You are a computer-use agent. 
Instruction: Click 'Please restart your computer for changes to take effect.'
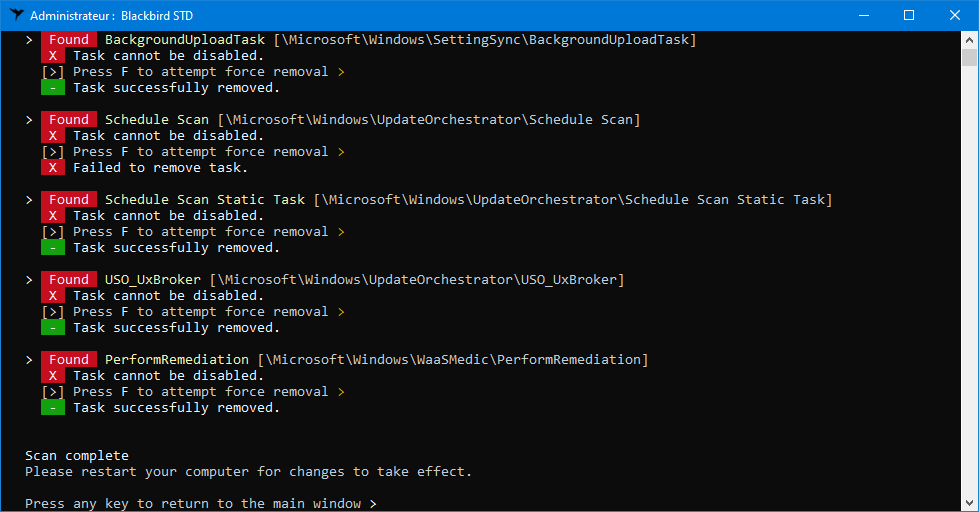point(248,471)
